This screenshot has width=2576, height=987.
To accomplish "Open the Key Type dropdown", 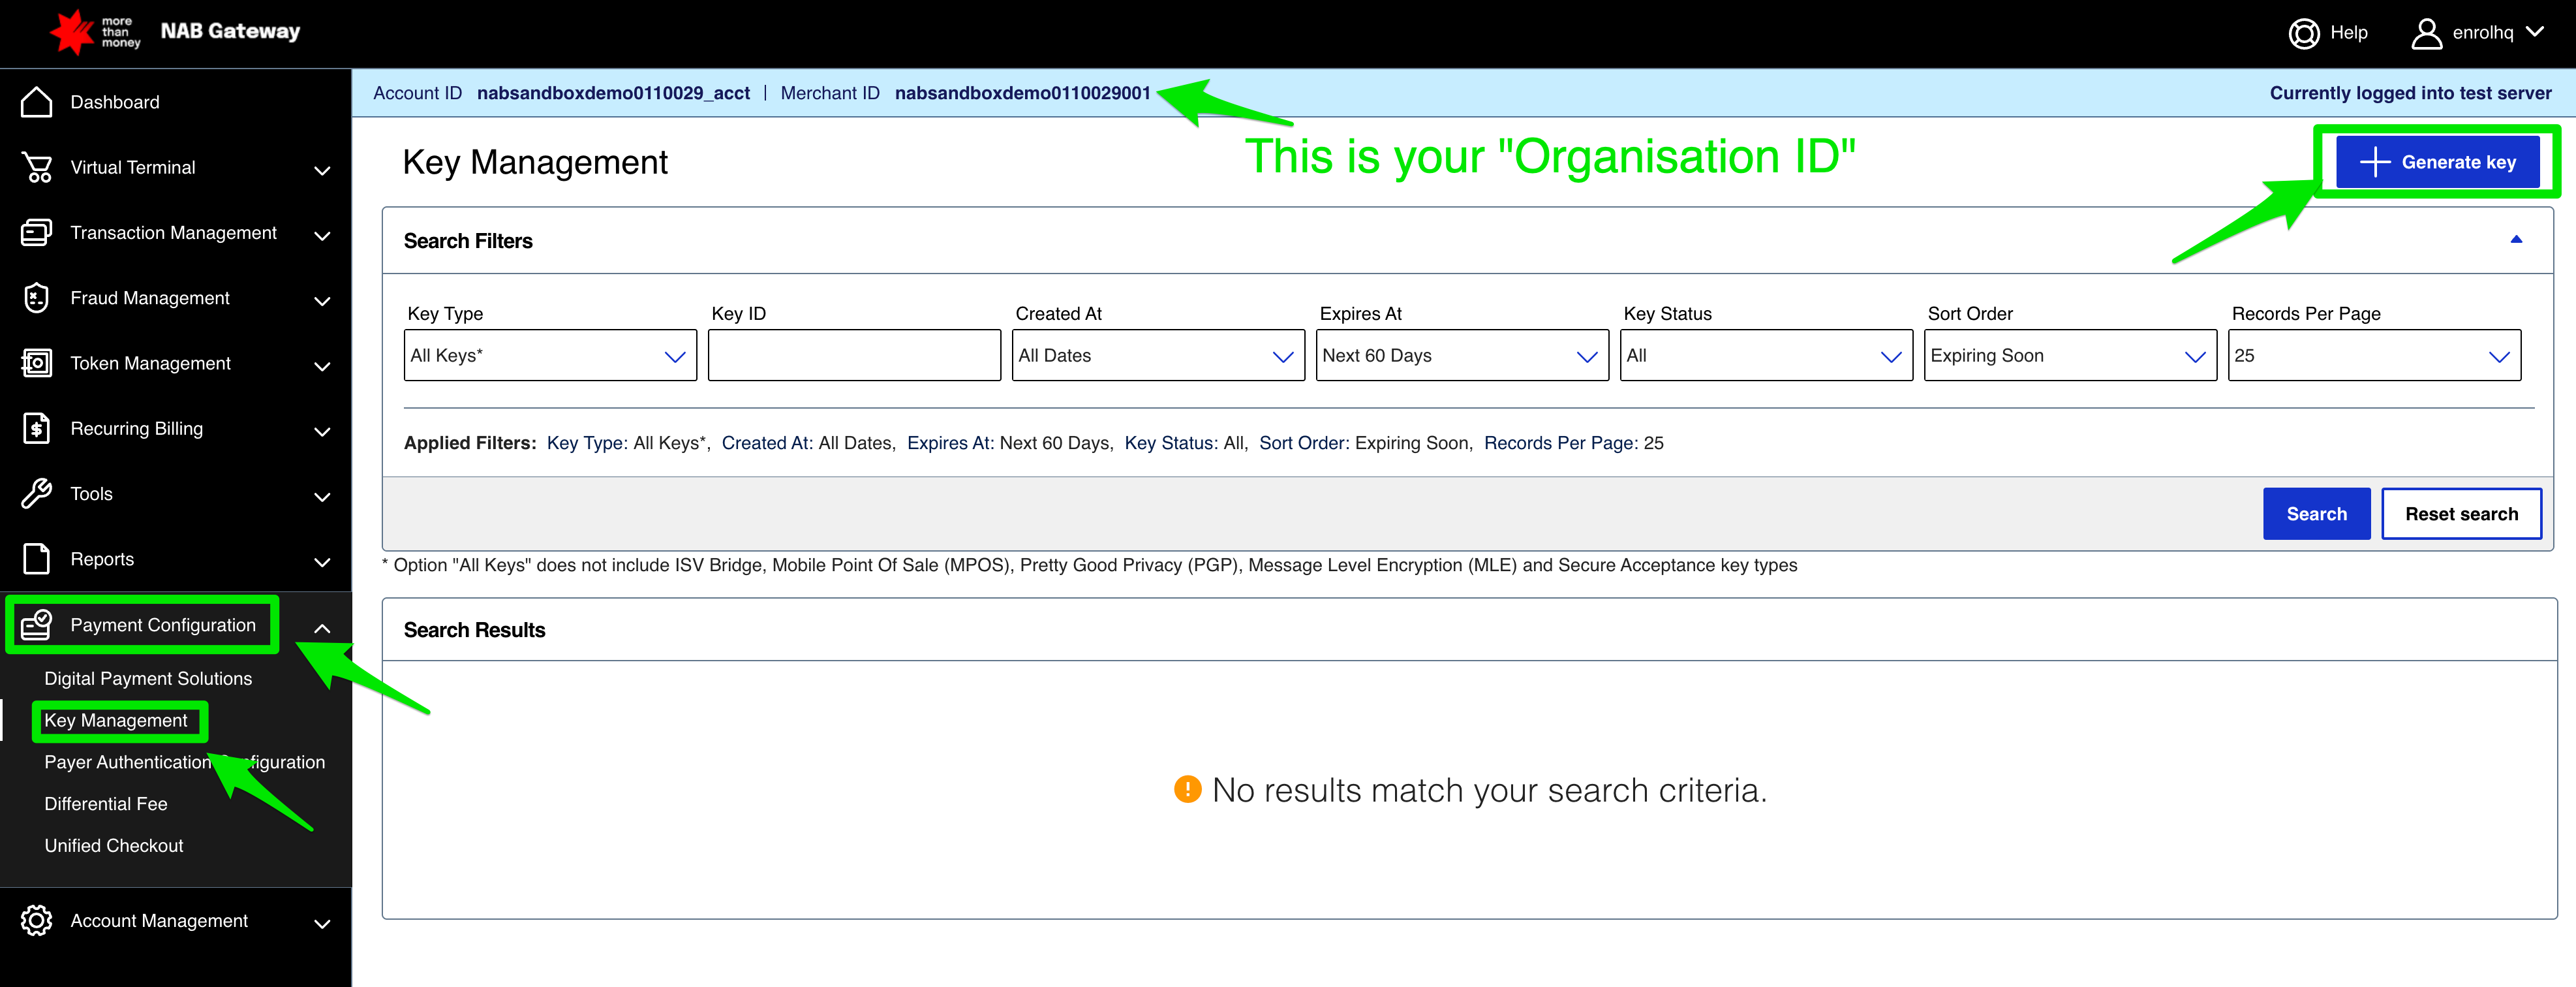I will coord(549,356).
